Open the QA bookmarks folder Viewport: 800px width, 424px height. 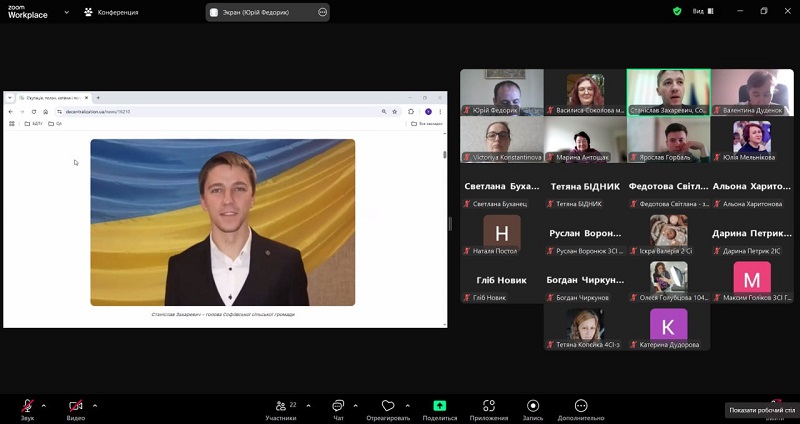coord(55,123)
